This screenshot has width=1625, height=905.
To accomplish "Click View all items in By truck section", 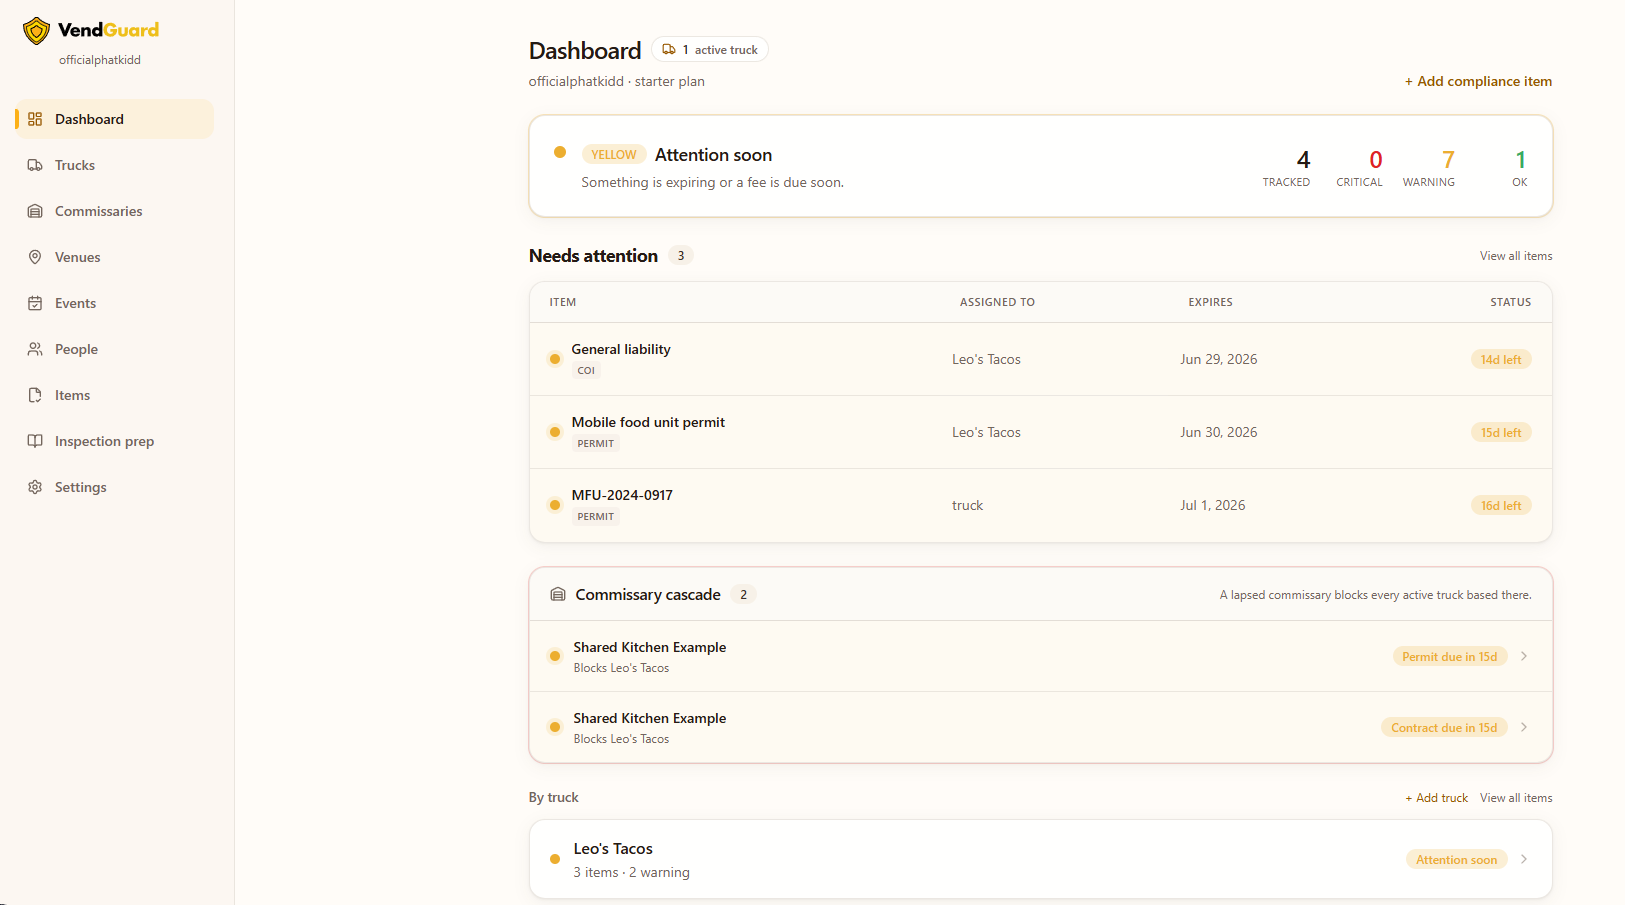I will 1516,798.
